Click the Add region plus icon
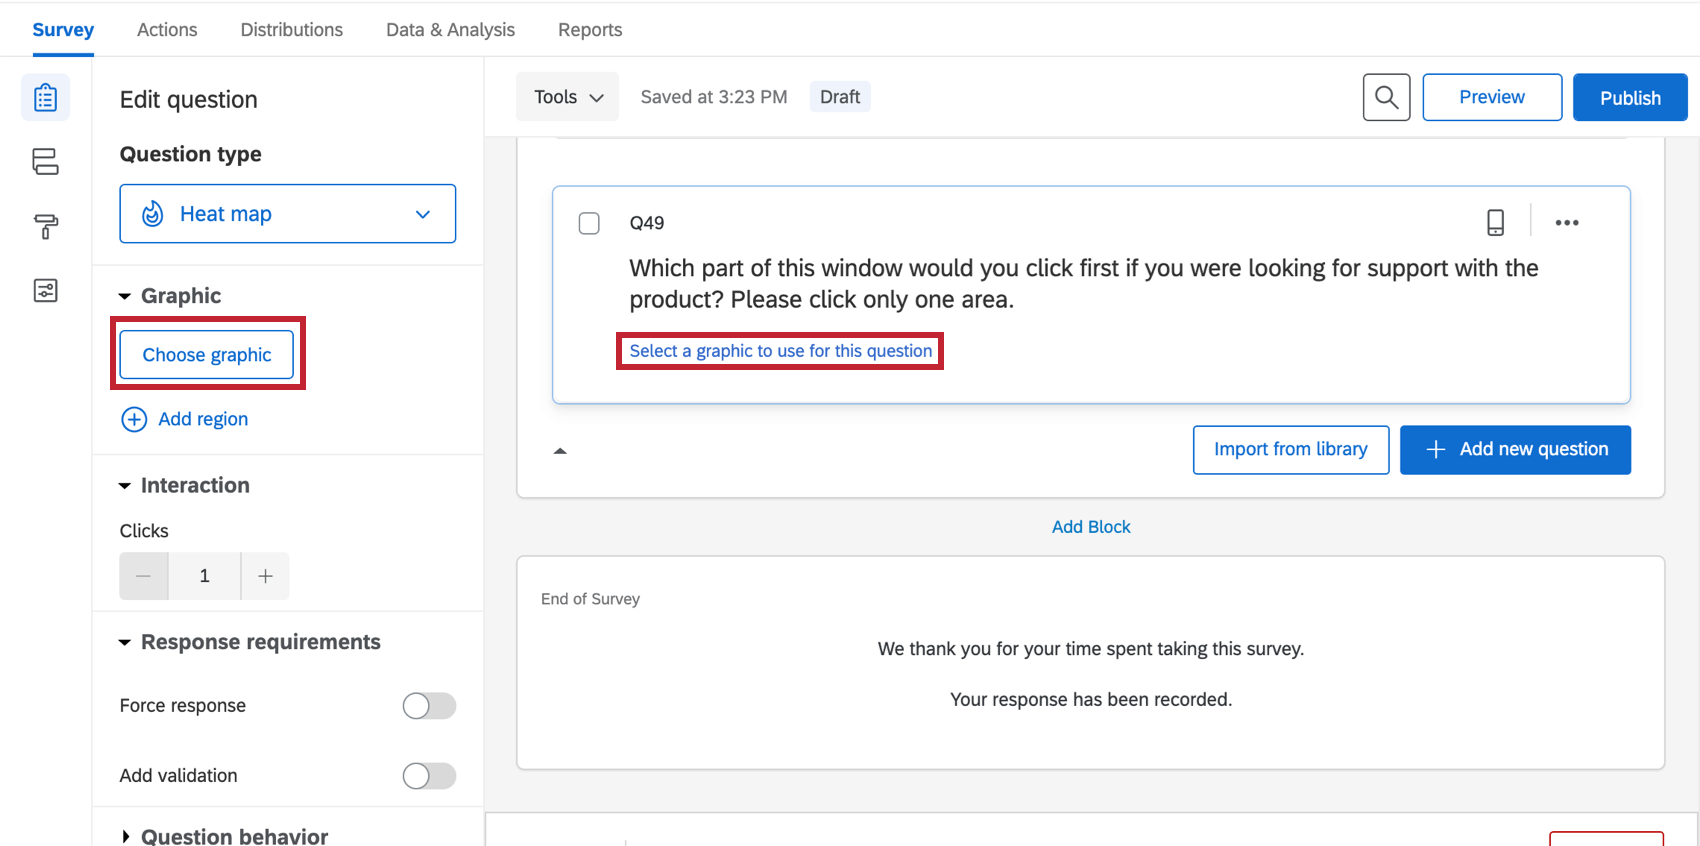 point(134,419)
